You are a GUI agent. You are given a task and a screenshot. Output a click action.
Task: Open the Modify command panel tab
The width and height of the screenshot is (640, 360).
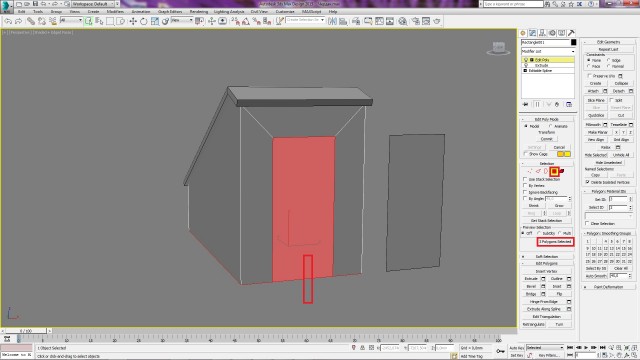point(533,33)
